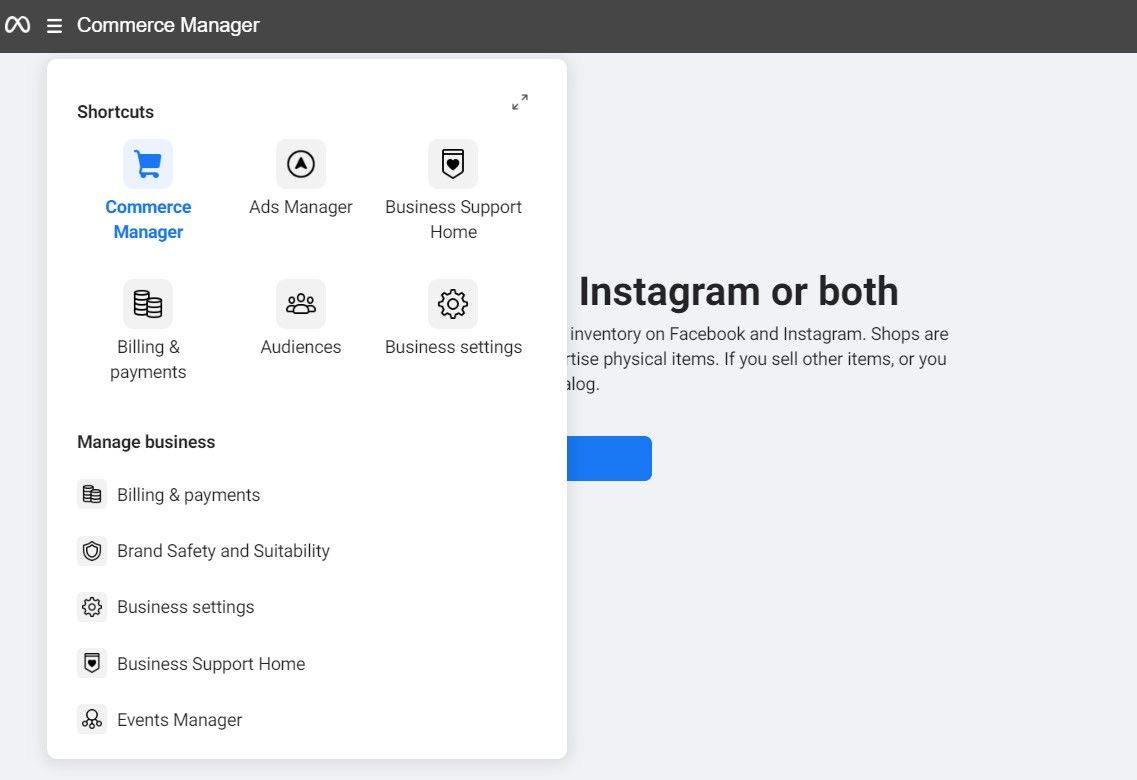Viewport: 1137px width, 780px height.
Task: Click the Business settings gear icon
Action: (x=453, y=303)
